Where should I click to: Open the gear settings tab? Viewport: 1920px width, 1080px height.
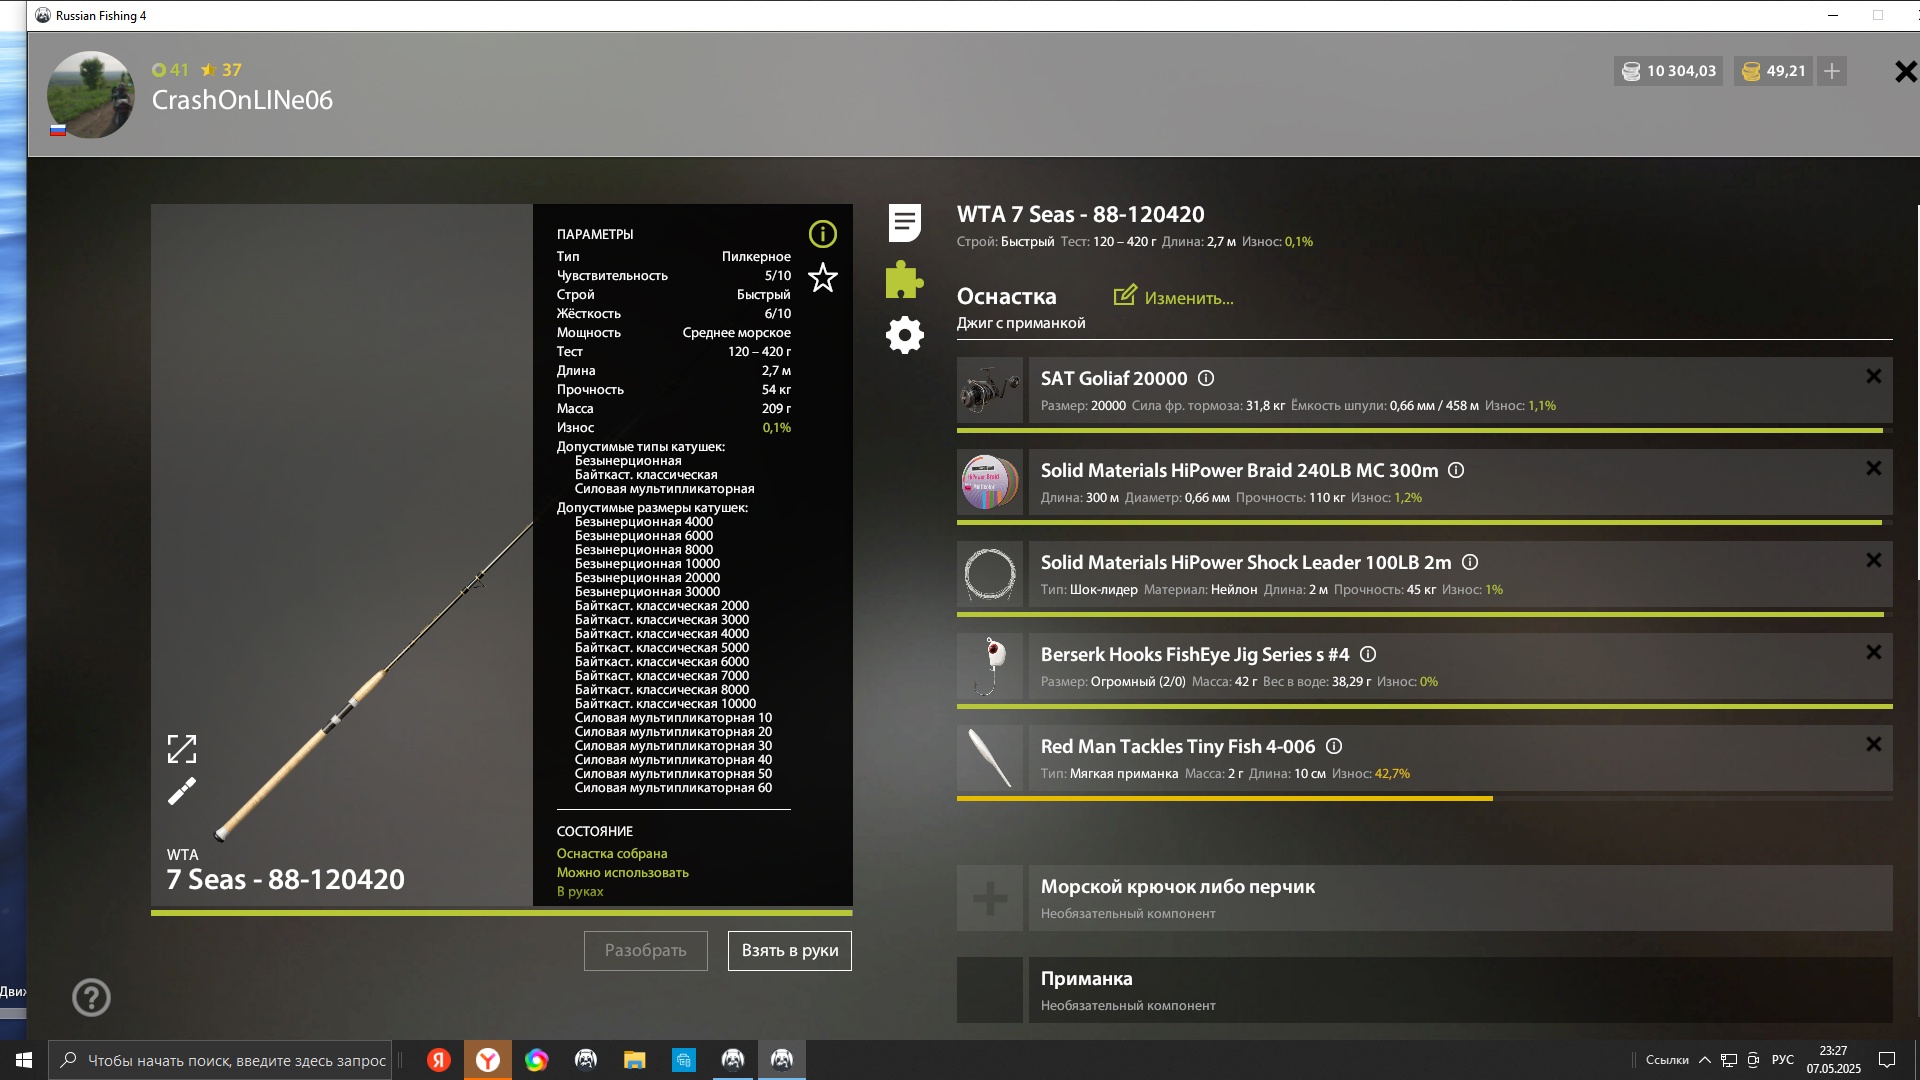coord(904,335)
